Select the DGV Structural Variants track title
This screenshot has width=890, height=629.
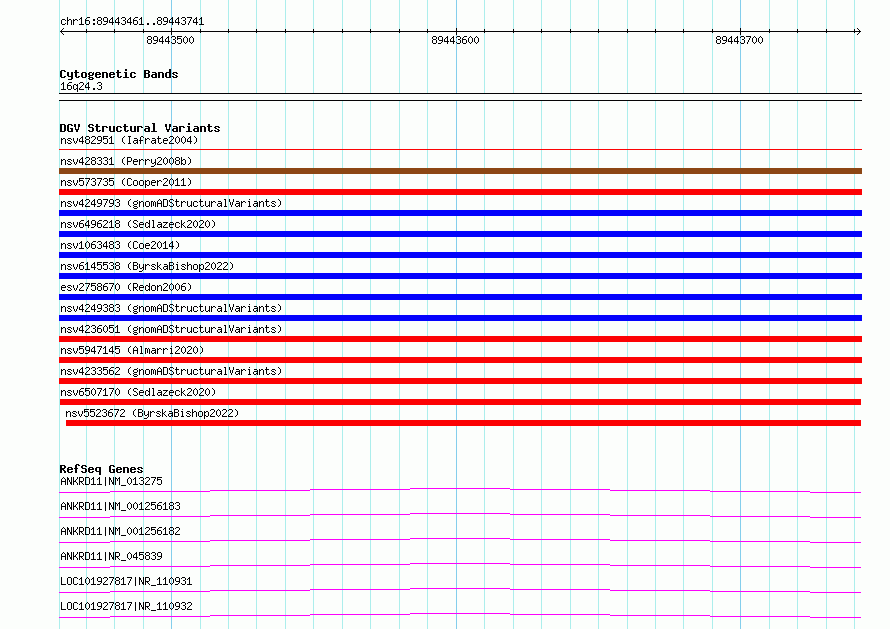coord(140,128)
